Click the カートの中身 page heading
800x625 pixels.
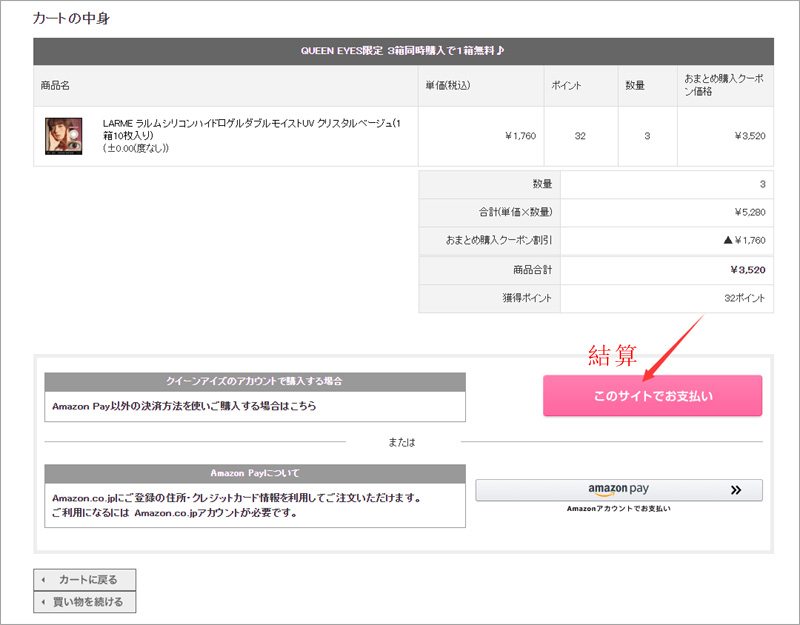click(76, 18)
